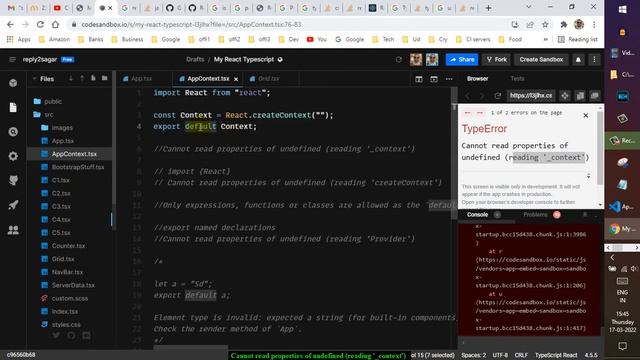The height and width of the screenshot is (360, 640).
Task: Collapse the Files panel chevron
Action: click(x=34, y=78)
